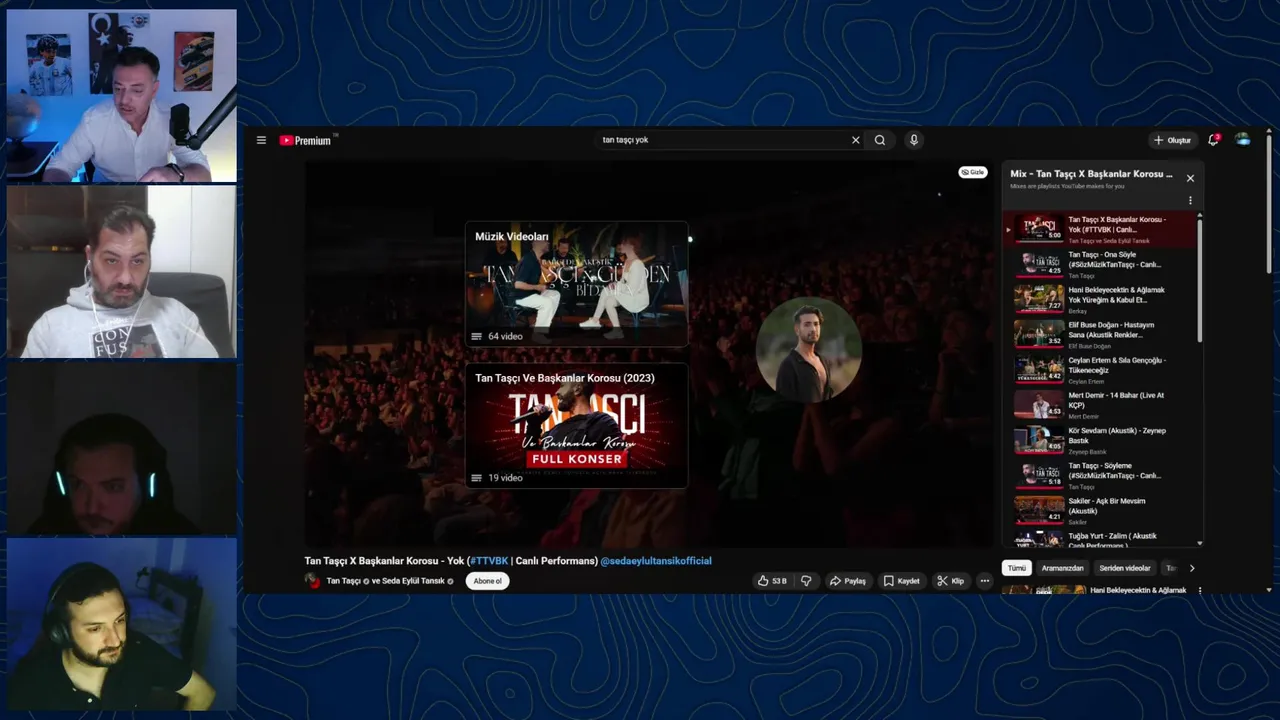The height and width of the screenshot is (720, 1280).
Task: Subscribe using the Abone ol button
Action: (488, 581)
